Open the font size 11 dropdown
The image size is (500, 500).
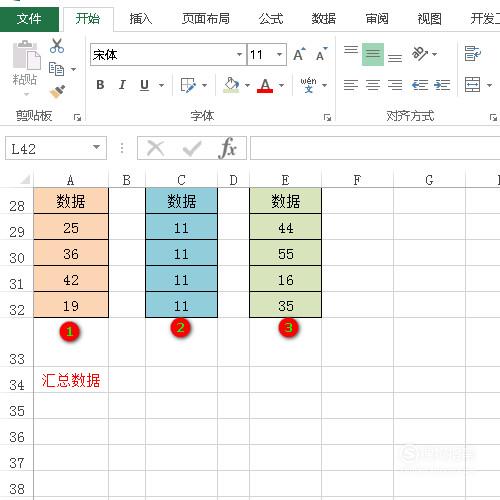pos(279,54)
